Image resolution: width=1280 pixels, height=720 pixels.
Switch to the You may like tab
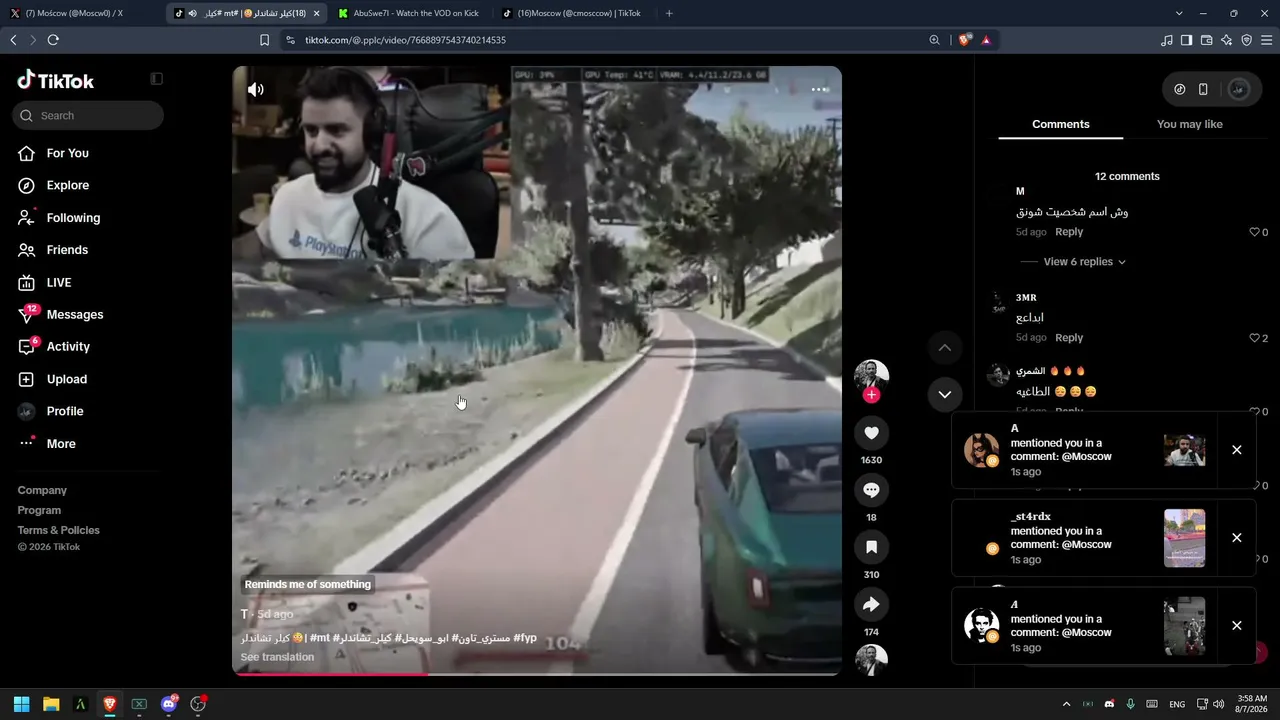click(x=1189, y=124)
